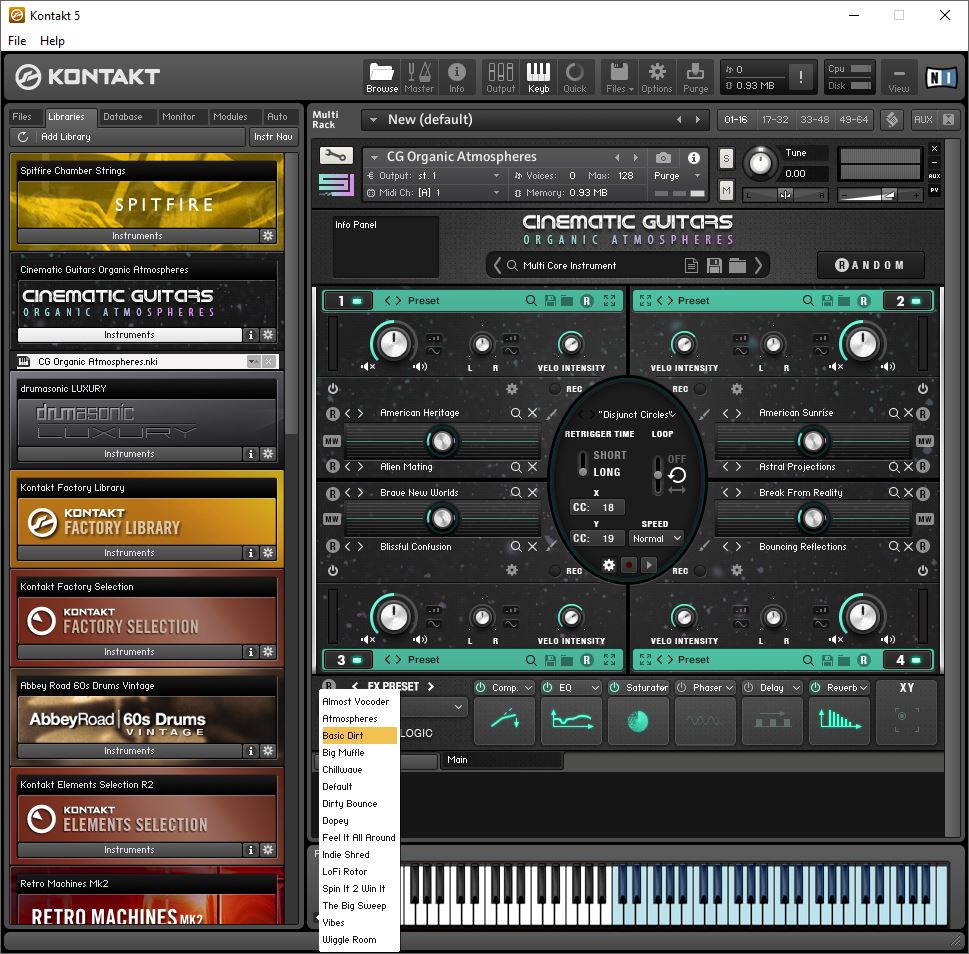This screenshot has height=954, width=969.
Task: Mute the instrument with M button
Action: 726,192
